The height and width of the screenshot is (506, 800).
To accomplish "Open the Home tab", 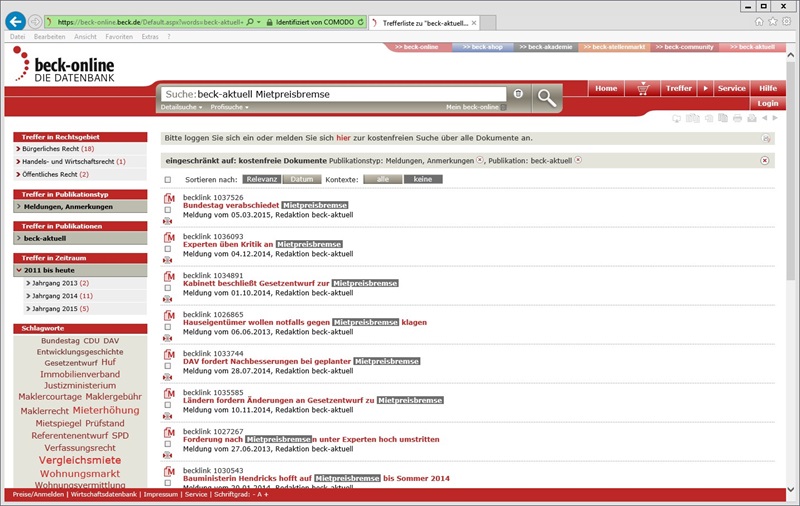I will point(606,88).
